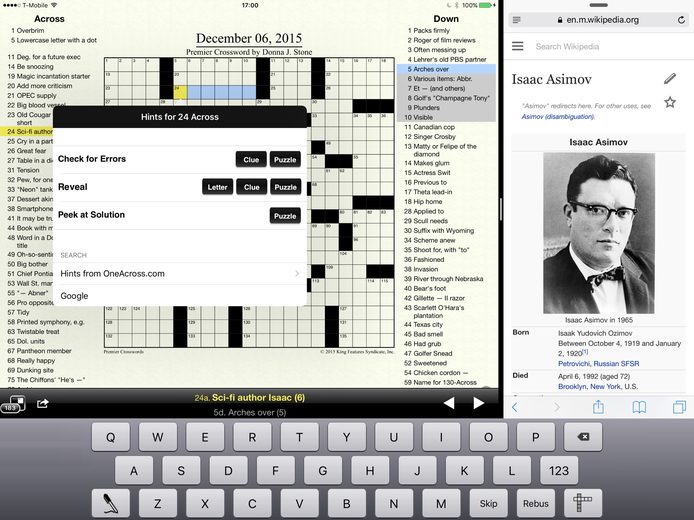The width and height of the screenshot is (694, 520).
Task: Go back in Safari
Action: (515, 407)
